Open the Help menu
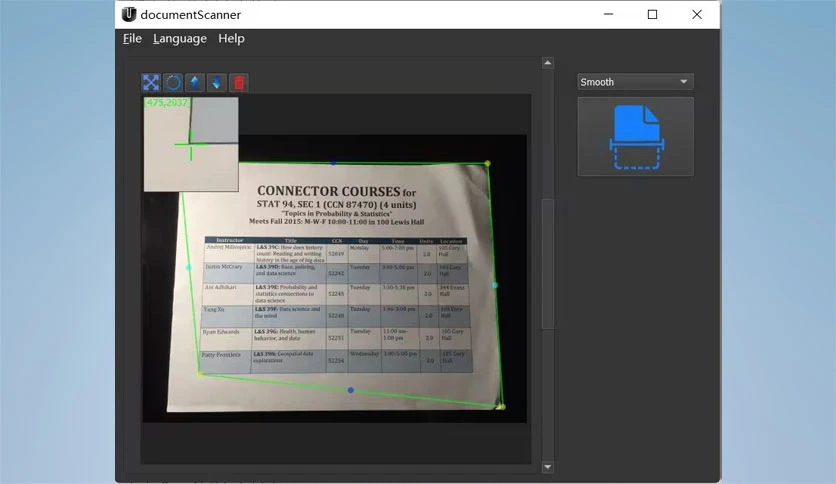Image resolution: width=836 pixels, height=484 pixels. 231,38
